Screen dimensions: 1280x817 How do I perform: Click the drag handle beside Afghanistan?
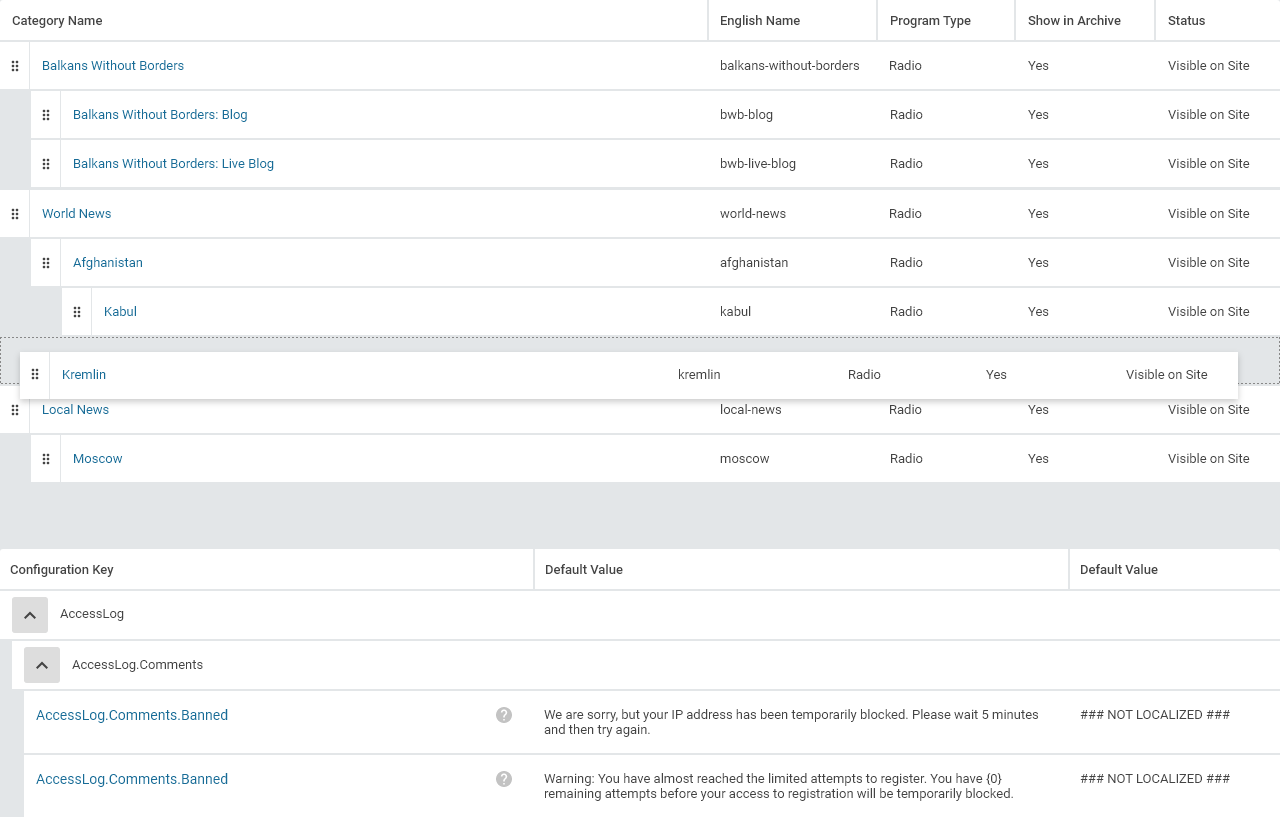point(46,263)
